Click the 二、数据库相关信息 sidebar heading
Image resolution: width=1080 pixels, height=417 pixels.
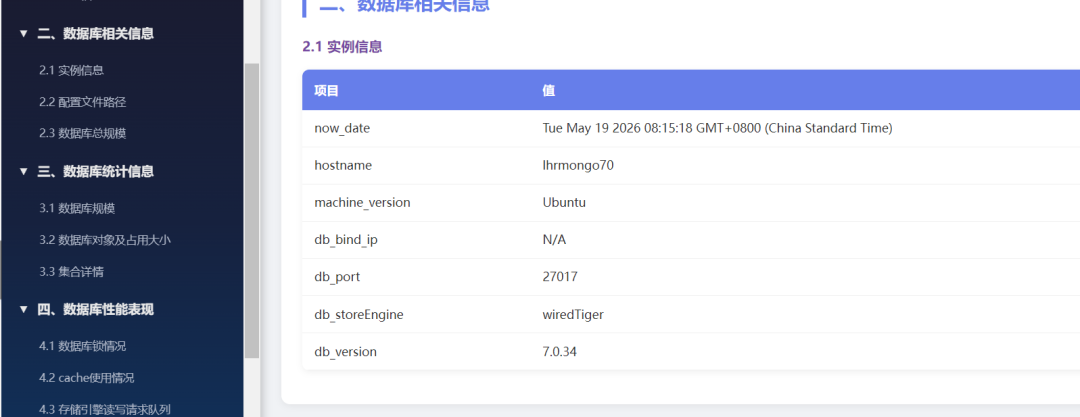tap(95, 34)
